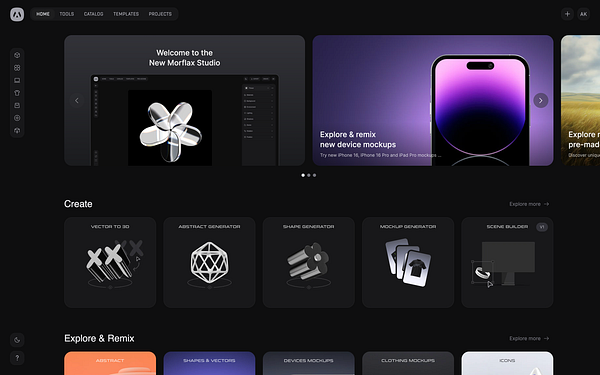Click the 'Explore & remix new device mockups' text
The height and width of the screenshot is (375, 600).
point(358,139)
